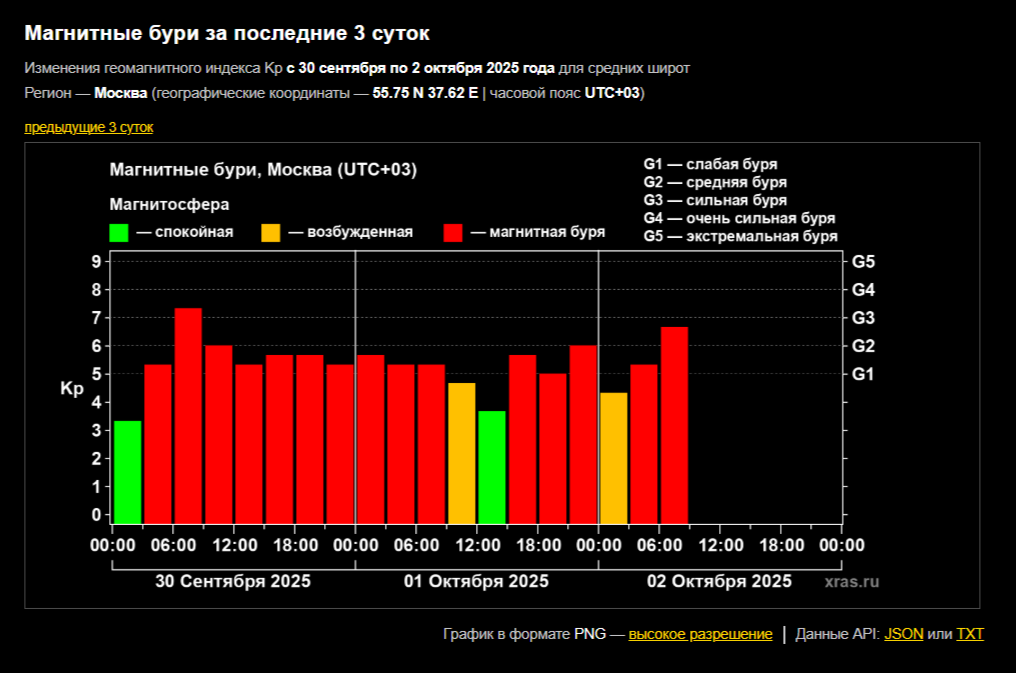The width and height of the screenshot is (1016, 673).
Task: Click the yellow bar on 02 October
Action: [614, 457]
